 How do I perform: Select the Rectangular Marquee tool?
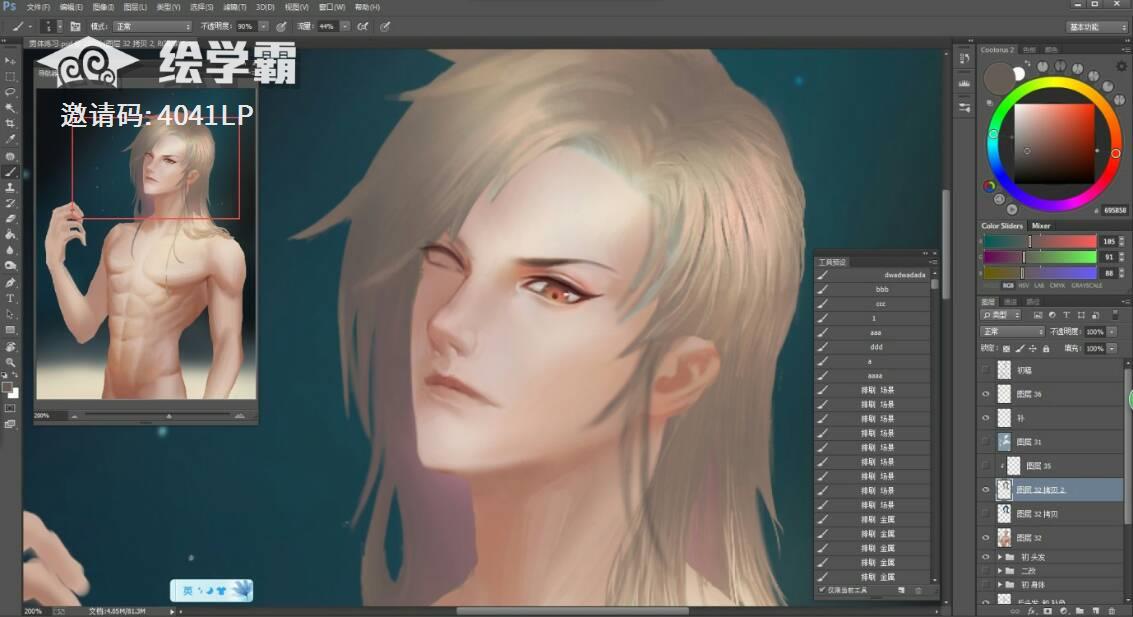click(x=10, y=77)
